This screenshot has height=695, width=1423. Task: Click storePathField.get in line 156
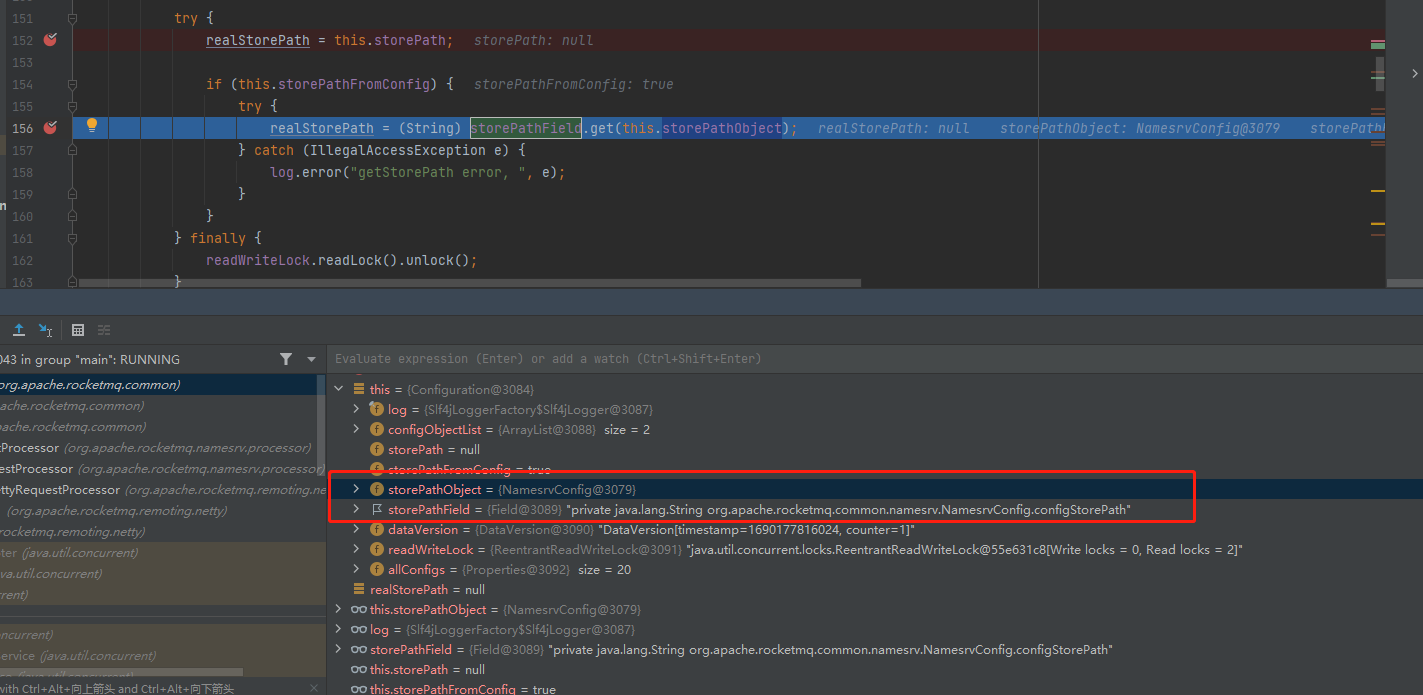543,128
